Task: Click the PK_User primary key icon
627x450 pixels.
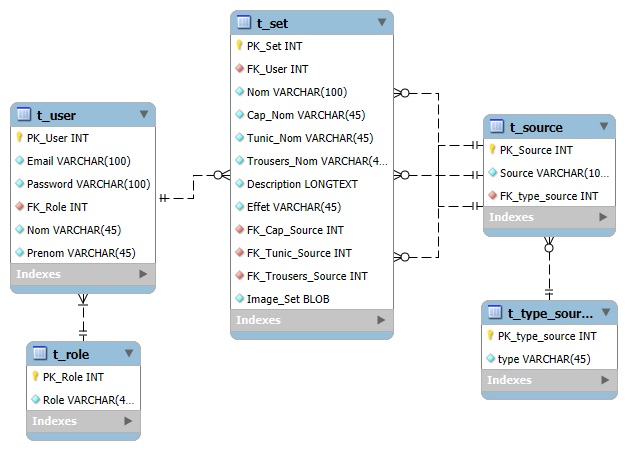Action: tap(19, 137)
